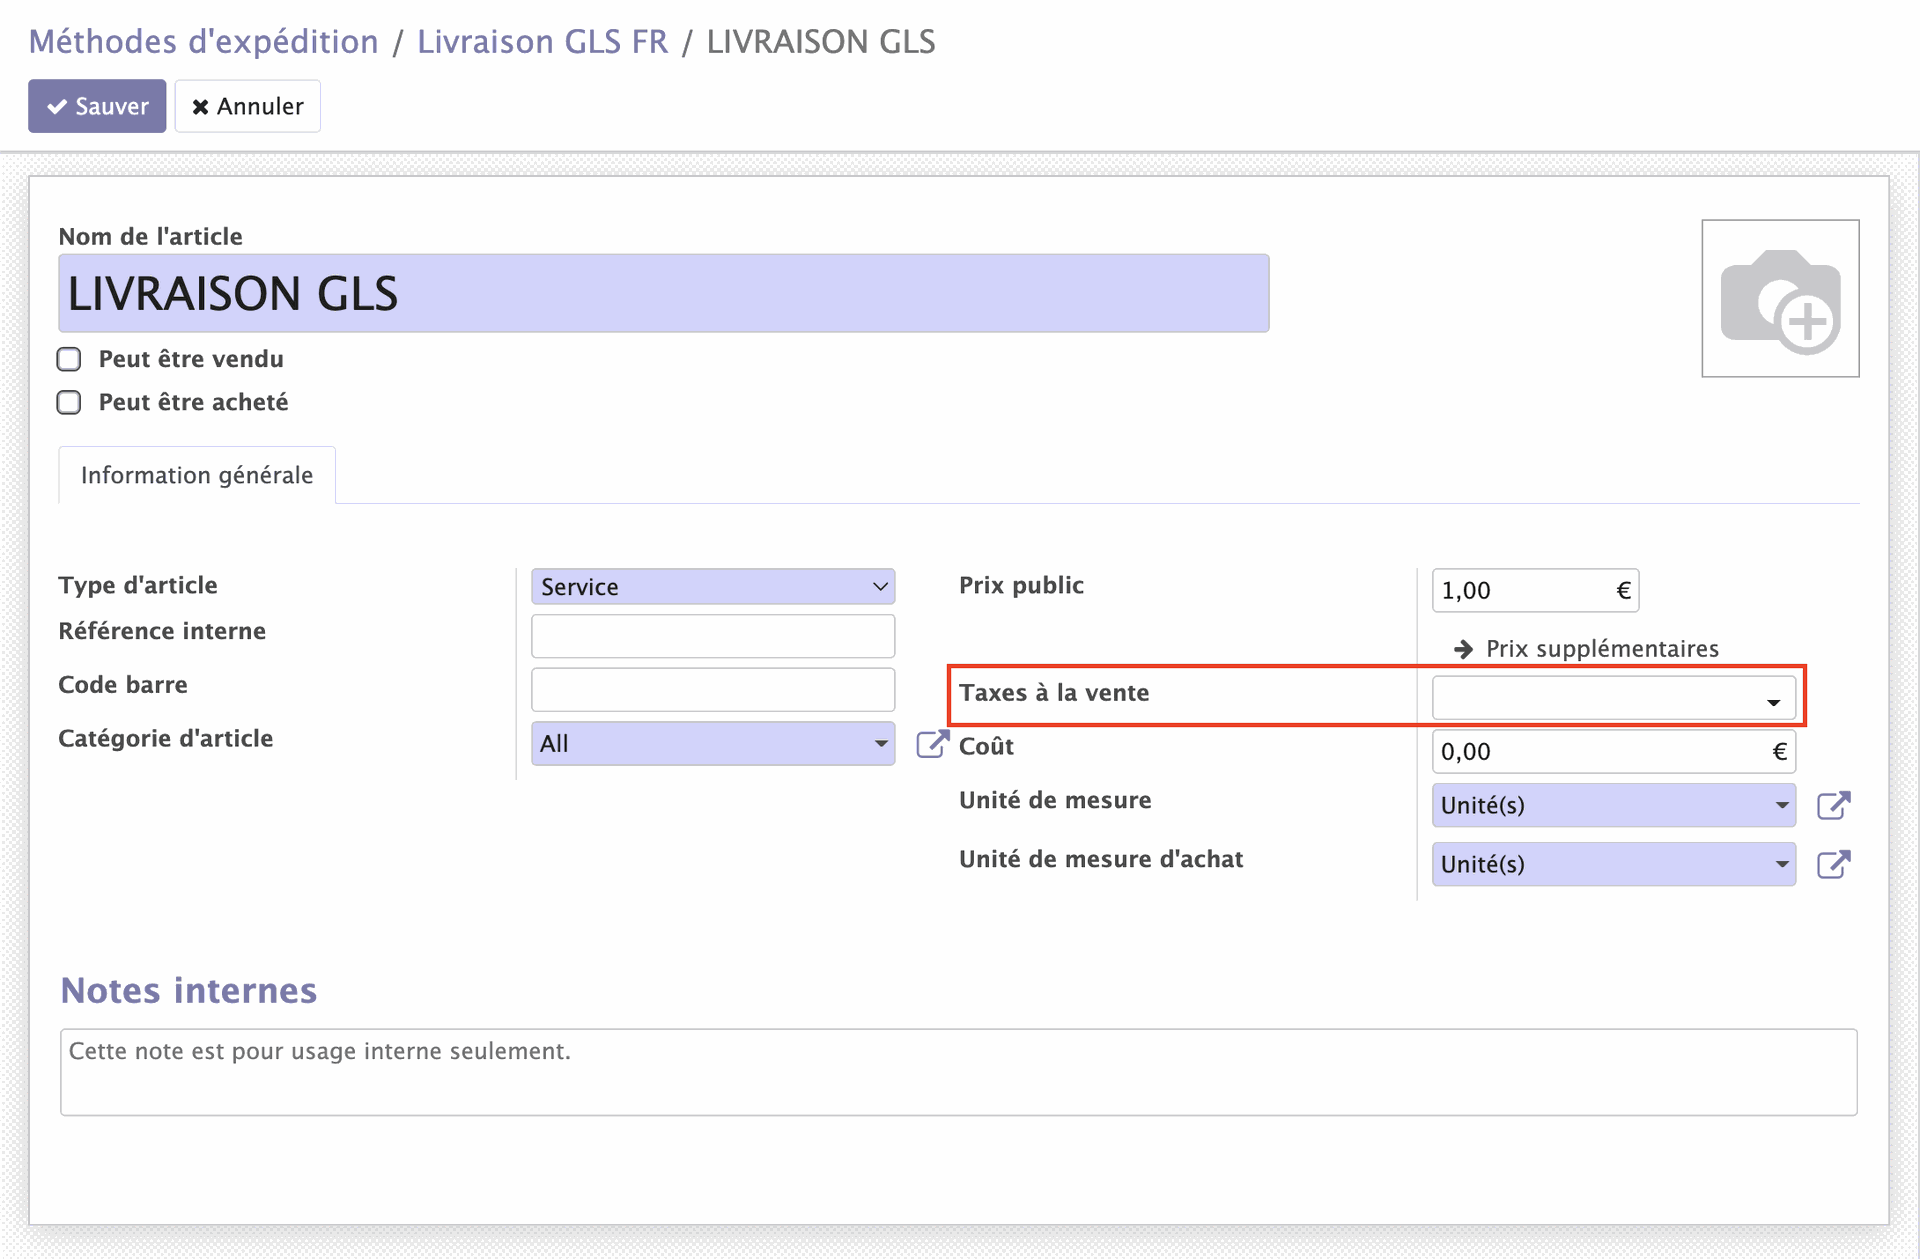The width and height of the screenshot is (1920, 1259).
Task: Click the Référence interne input field
Action: 712,636
